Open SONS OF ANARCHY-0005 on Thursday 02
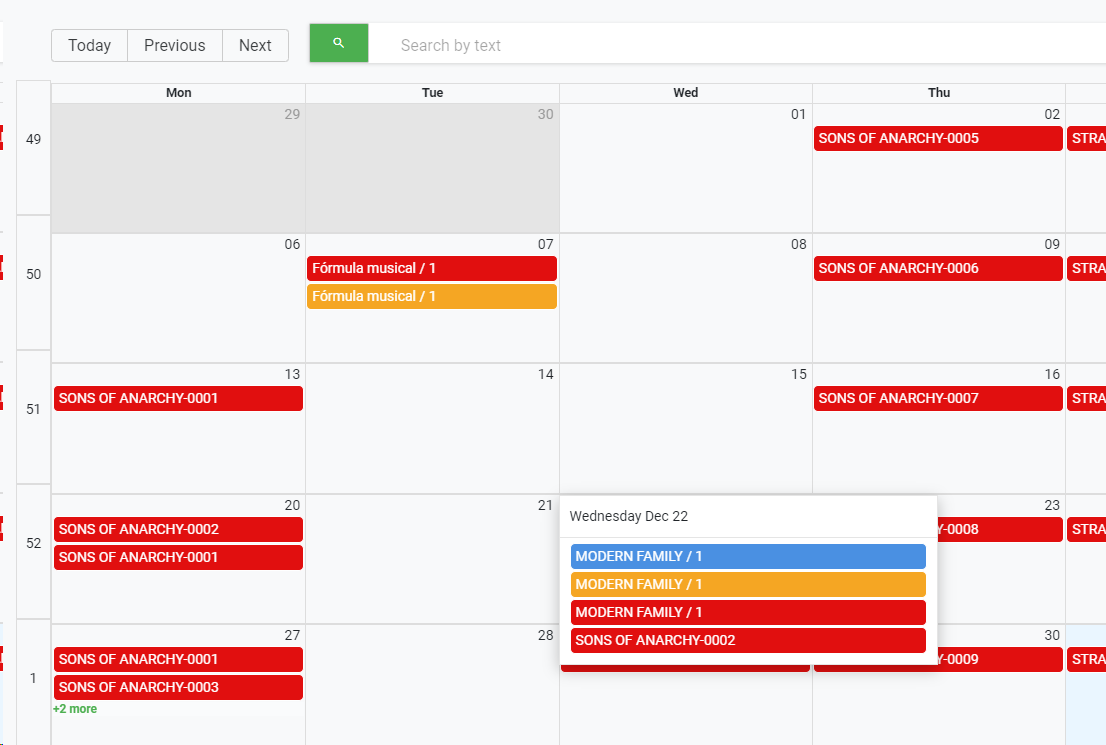 pyautogui.click(x=937, y=139)
